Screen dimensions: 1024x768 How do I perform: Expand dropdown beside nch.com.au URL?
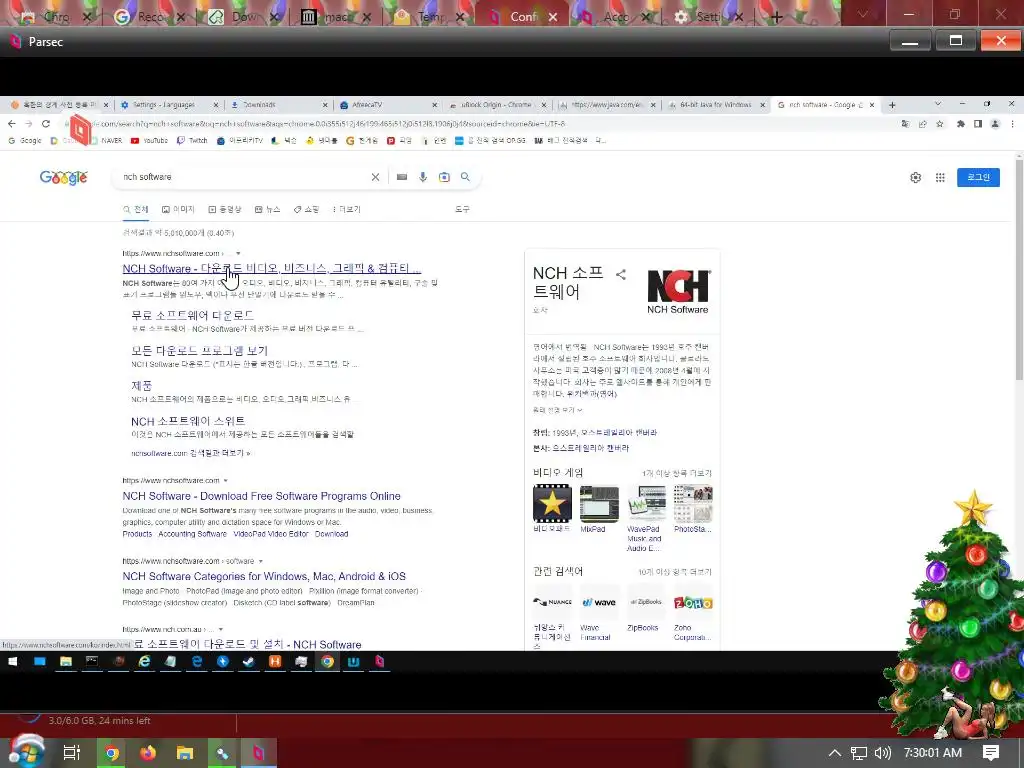coord(221,630)
